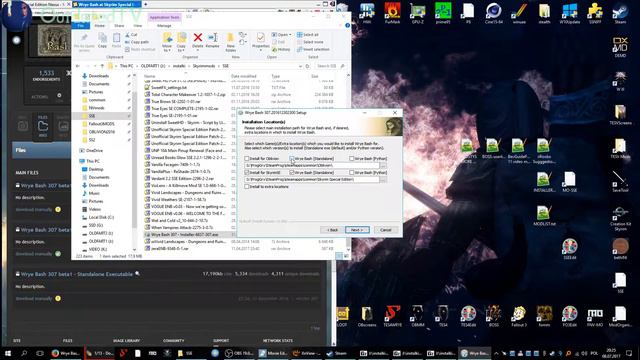The height and width of the screenshot is (360, 640).
Task: Open the prime95 desktop shortcut
Action: tap(443, 13)
